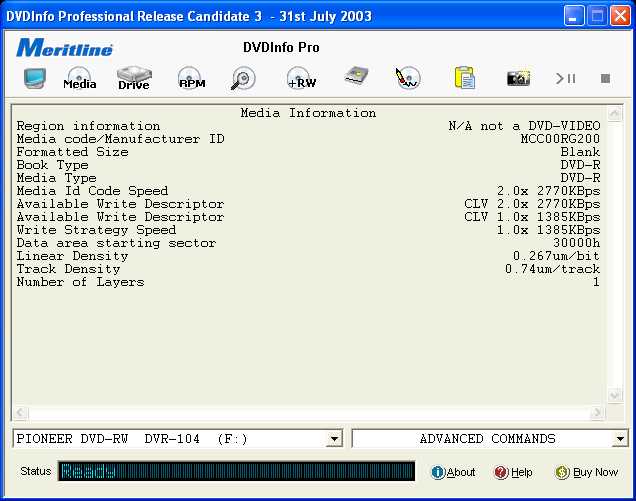
Task: Click the 'Formatted Size' row label
Action: tap(73, 152)
